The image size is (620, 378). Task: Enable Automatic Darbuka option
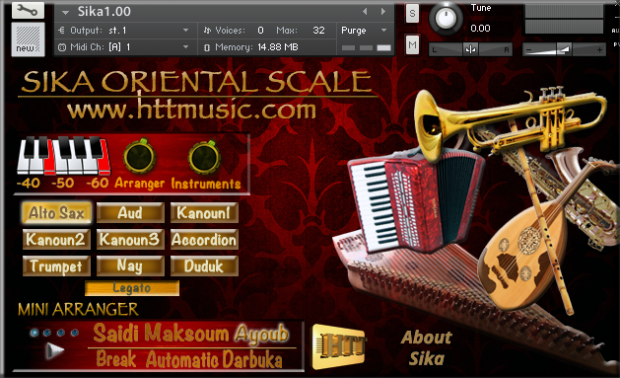tap(214, 360)
